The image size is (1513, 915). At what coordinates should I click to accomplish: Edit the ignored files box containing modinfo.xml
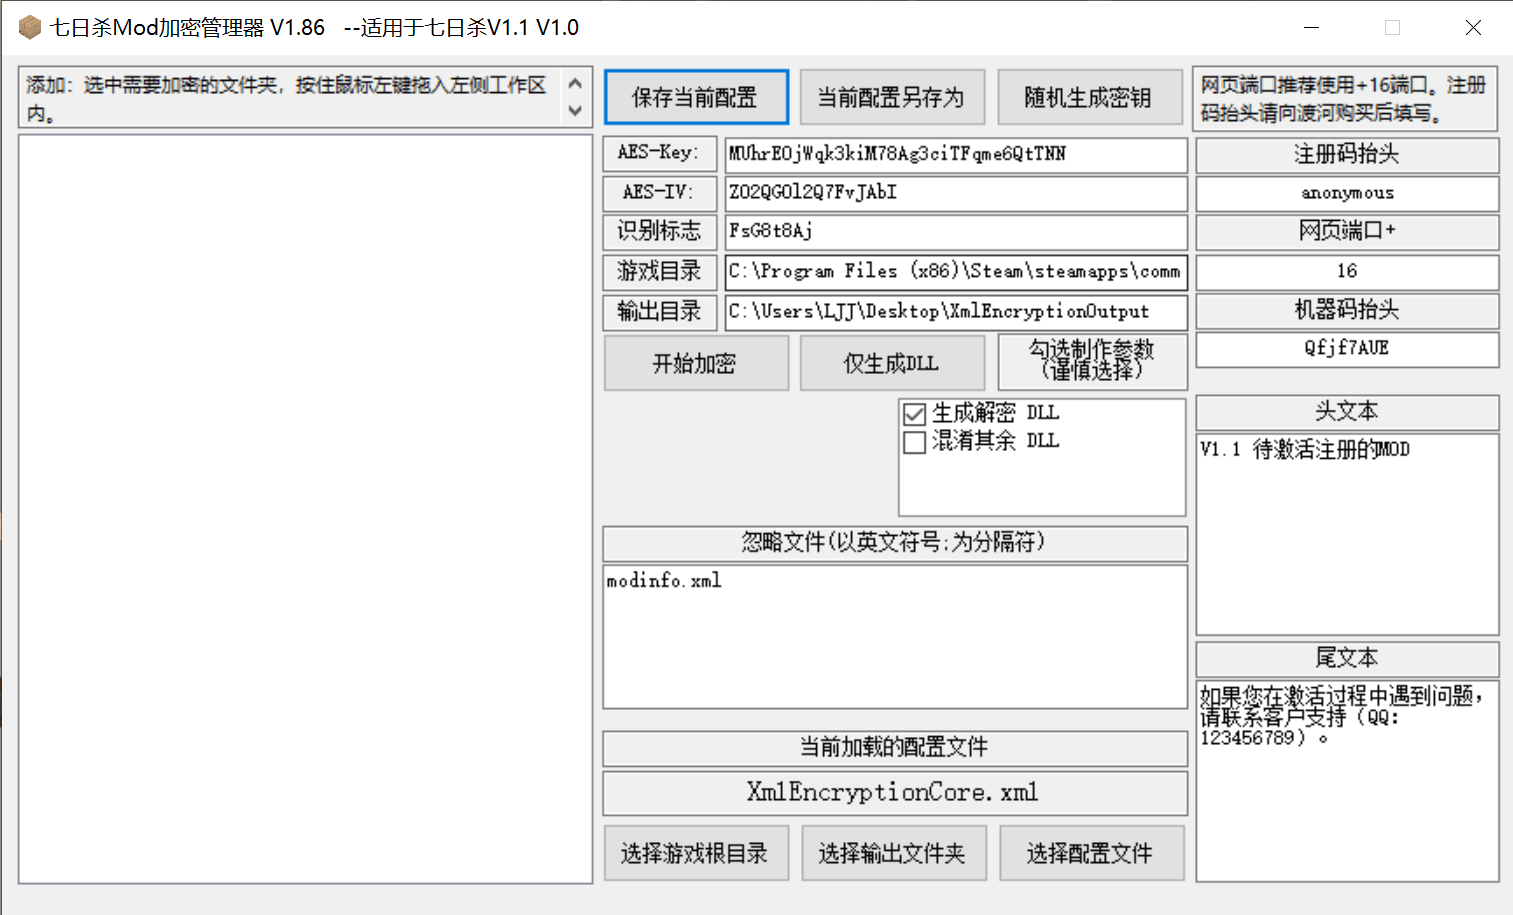[895, 637]
